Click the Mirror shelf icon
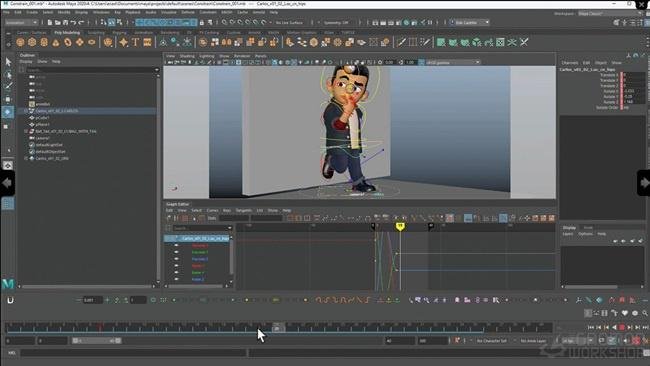 (x=227, y=42)
